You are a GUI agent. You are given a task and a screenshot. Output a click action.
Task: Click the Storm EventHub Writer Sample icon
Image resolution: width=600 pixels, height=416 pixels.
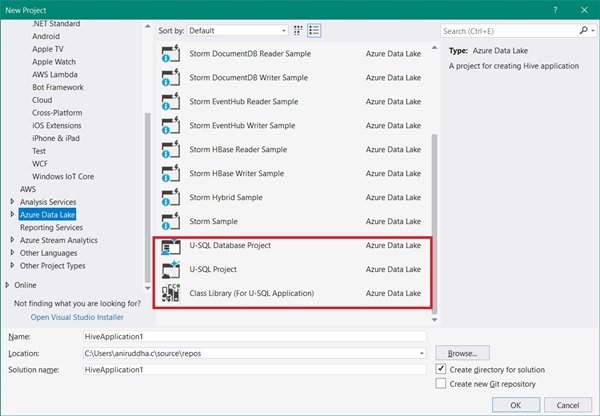coord(171,126)
